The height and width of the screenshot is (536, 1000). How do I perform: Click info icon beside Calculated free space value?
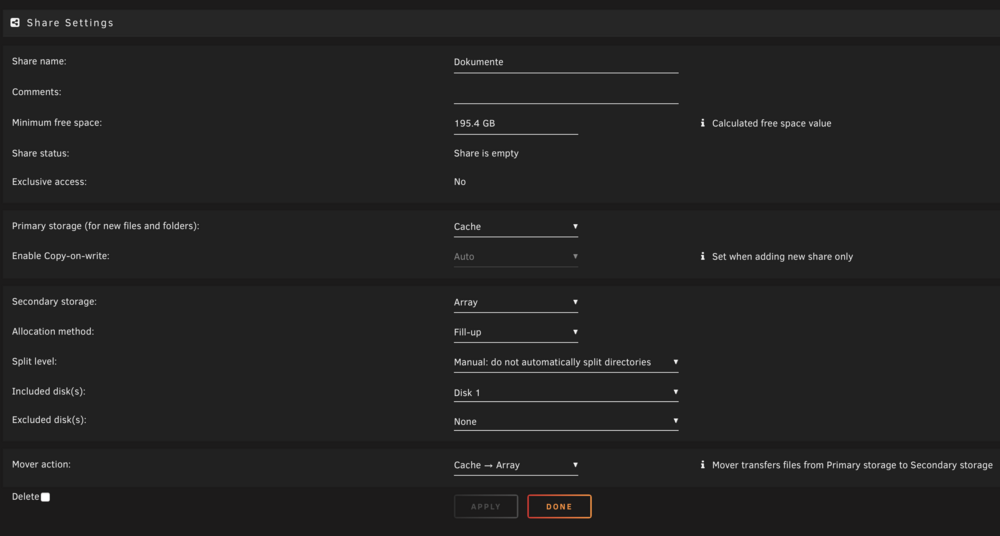703,123
